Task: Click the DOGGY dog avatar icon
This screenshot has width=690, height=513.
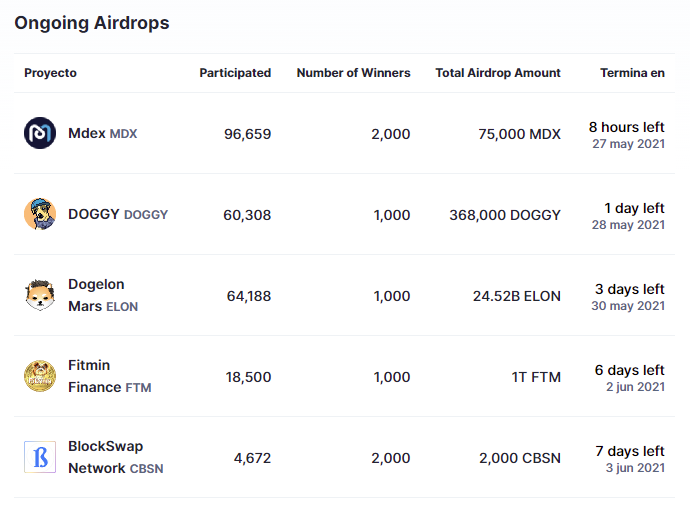Action: tap(40, 214)
